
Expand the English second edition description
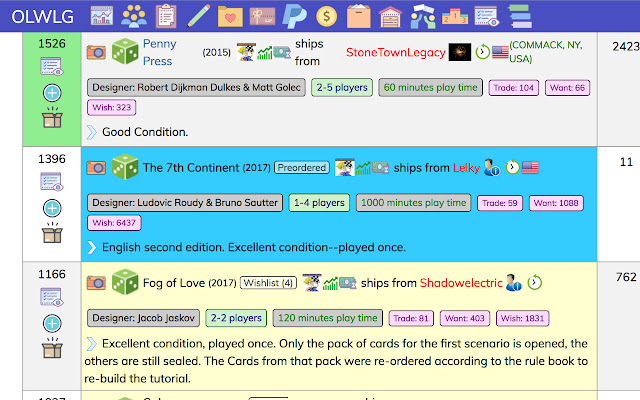[92, 247]
